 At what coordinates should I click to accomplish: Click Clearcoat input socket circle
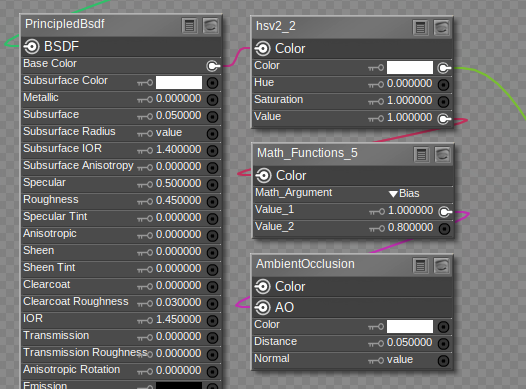[212, 287]
